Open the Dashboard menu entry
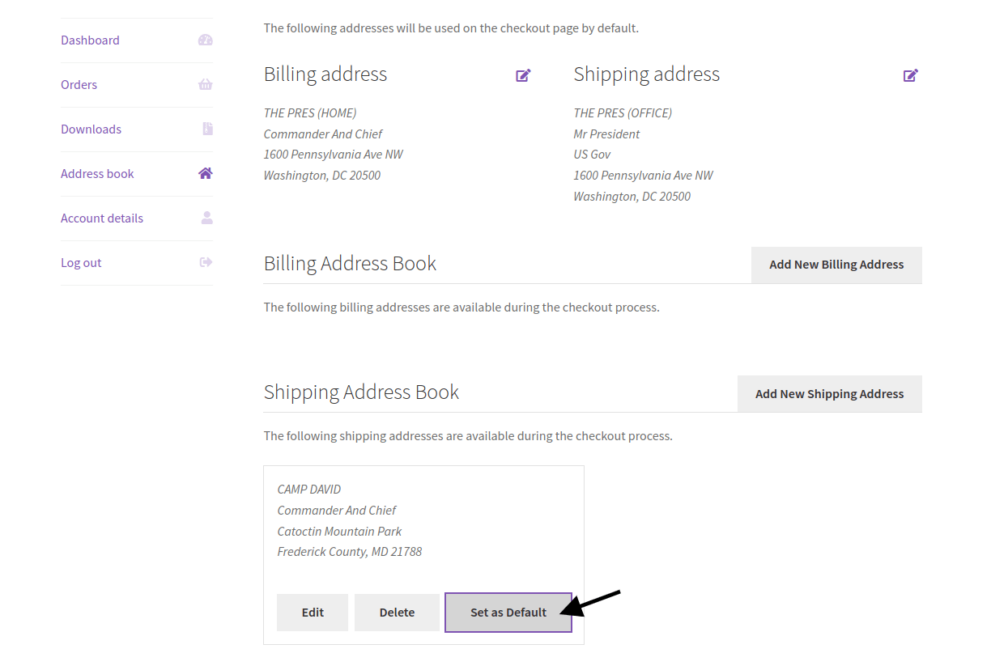The image size is (991, 670). click(90, 40)
